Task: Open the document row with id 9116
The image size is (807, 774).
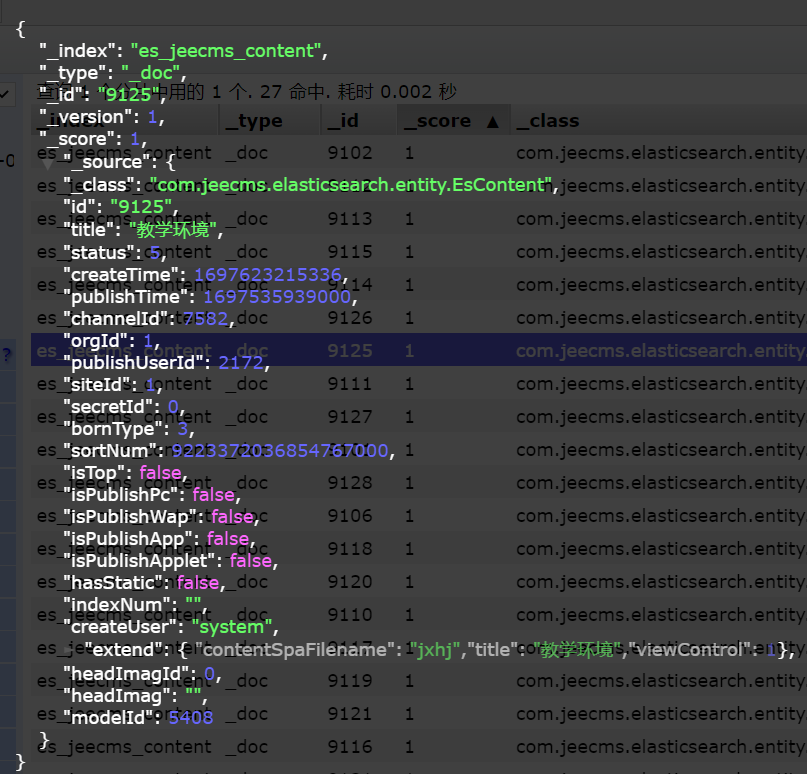Action: click(x=349, y=747)
